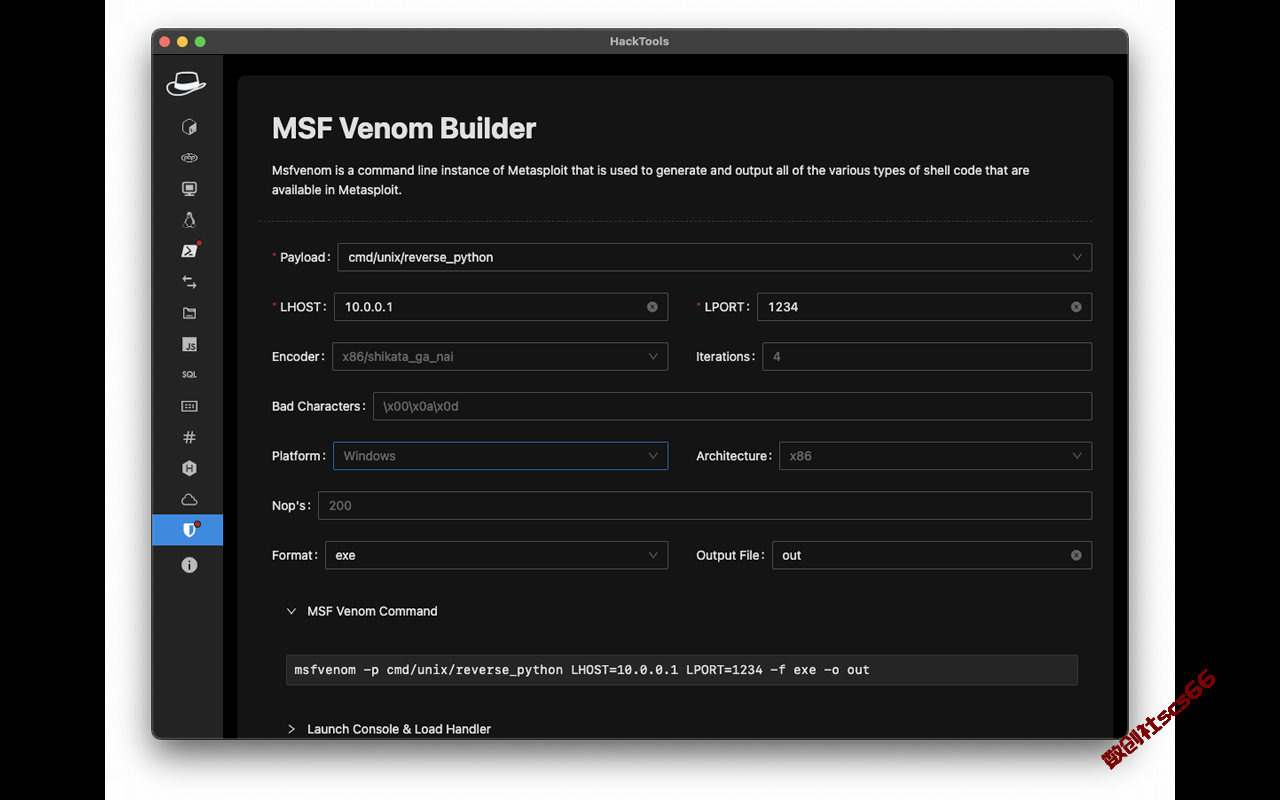Open the Format dropdown
Viewport: 1280px width, 800px height.
pos(496,555)
